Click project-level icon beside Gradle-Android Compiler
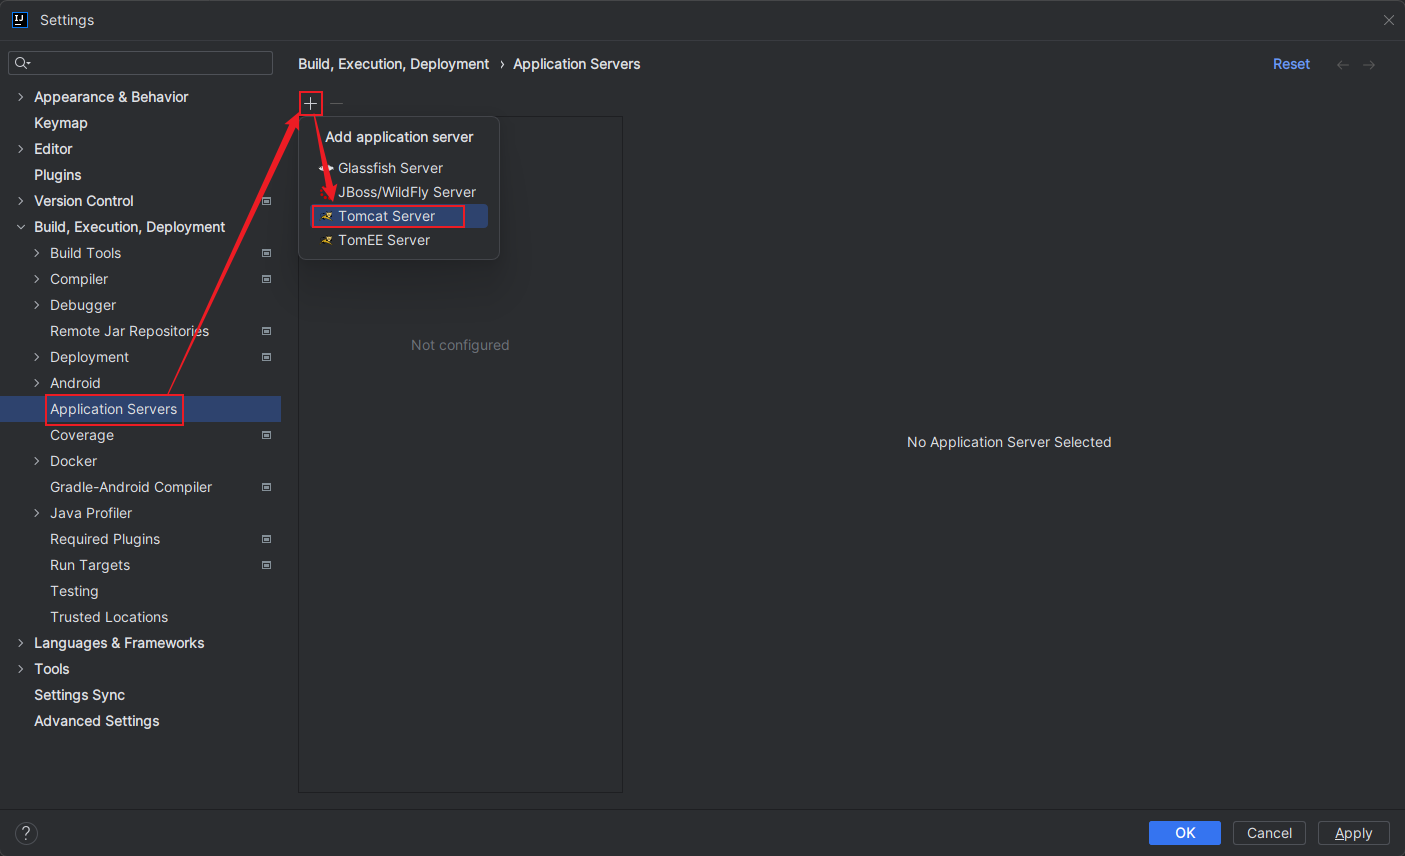1405x856 pixels. (267, 487)
